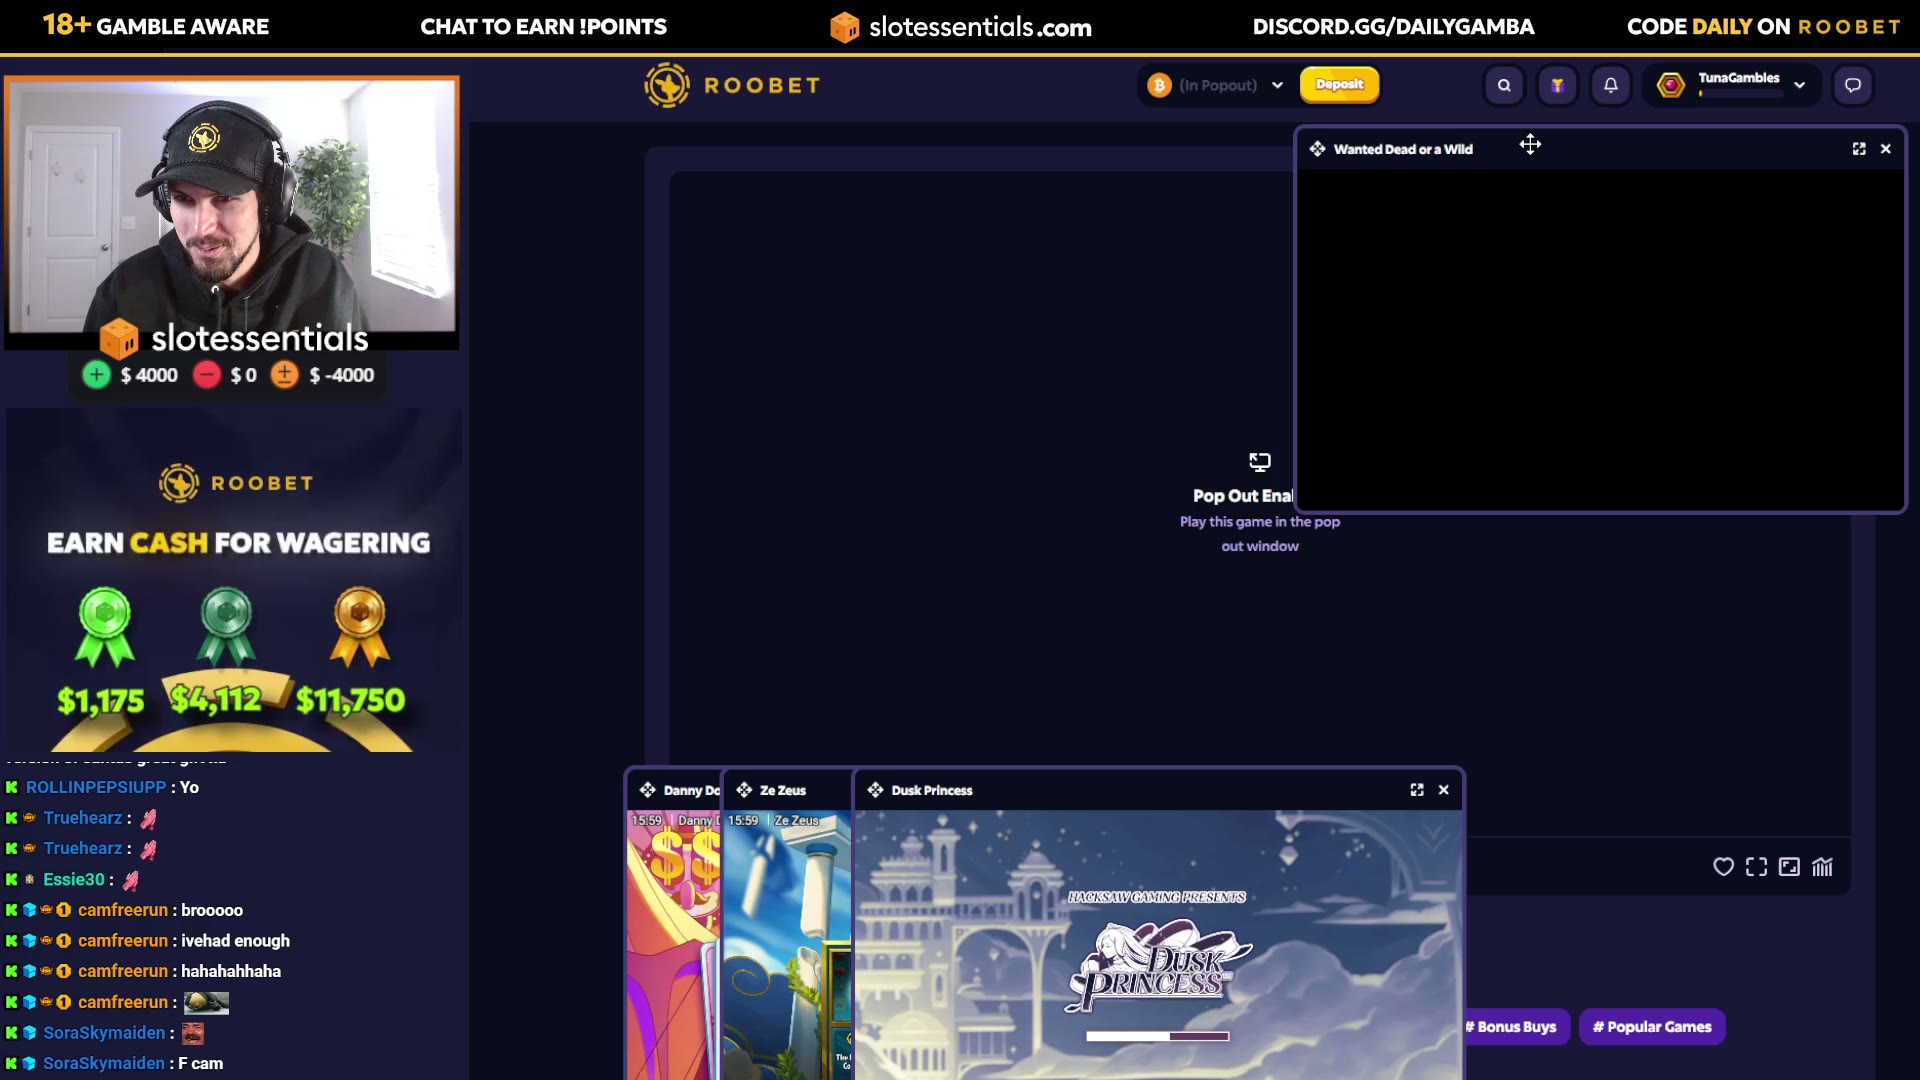Click the Ze Zeus window title
The image size is (1920, 1080).
pos(783,790)
